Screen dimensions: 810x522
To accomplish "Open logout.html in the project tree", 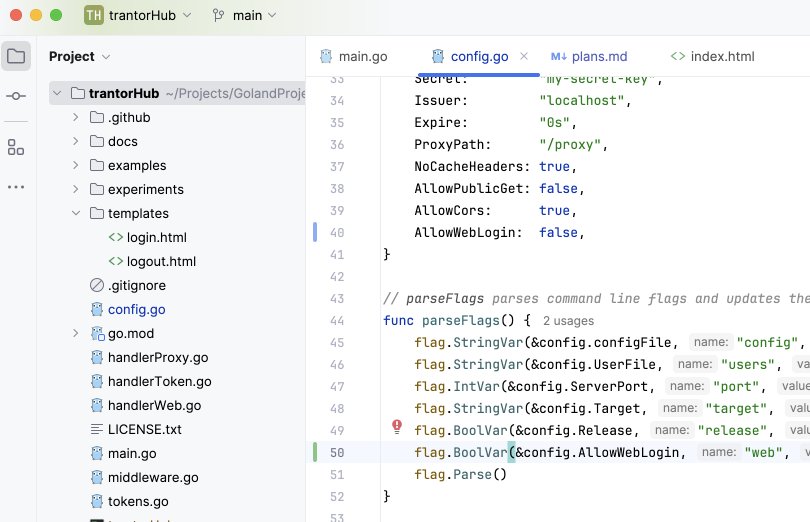I will (161, 261).
